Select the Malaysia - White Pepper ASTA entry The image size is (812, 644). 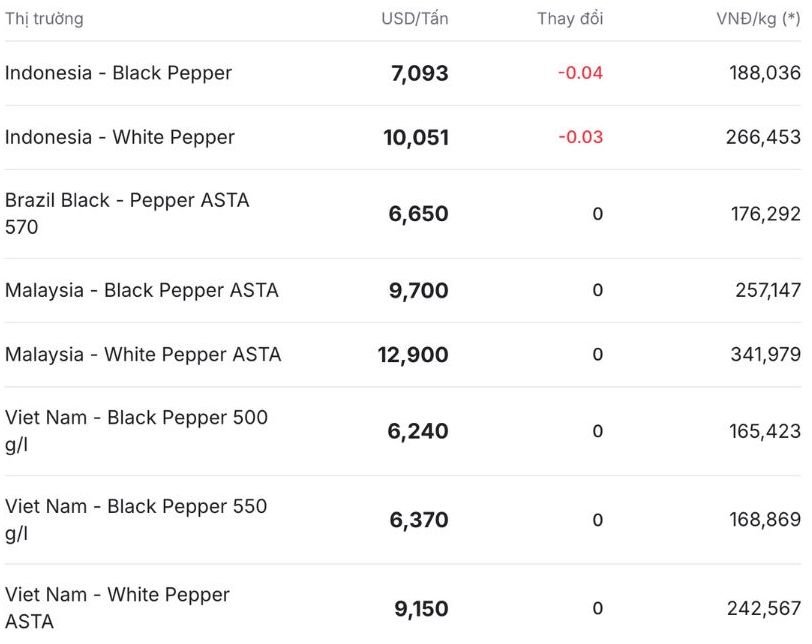point(143,354)
